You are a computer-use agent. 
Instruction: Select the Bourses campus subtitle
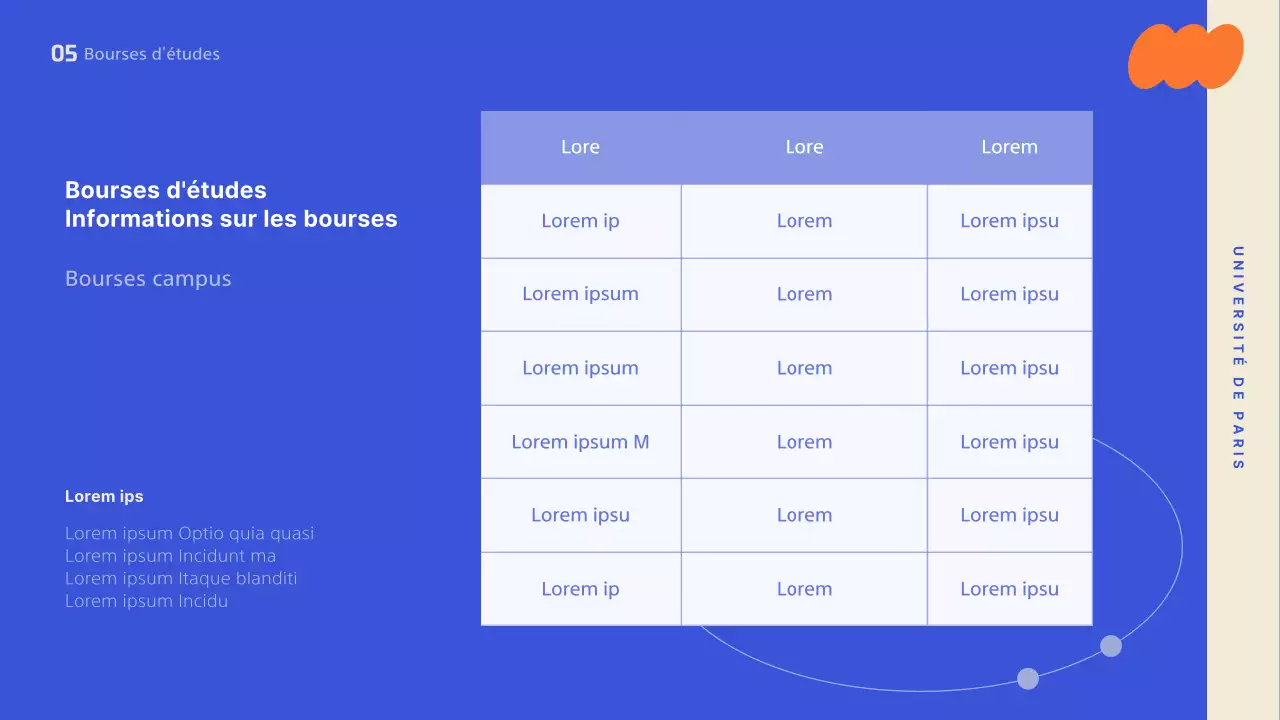(x=148, y=279)
